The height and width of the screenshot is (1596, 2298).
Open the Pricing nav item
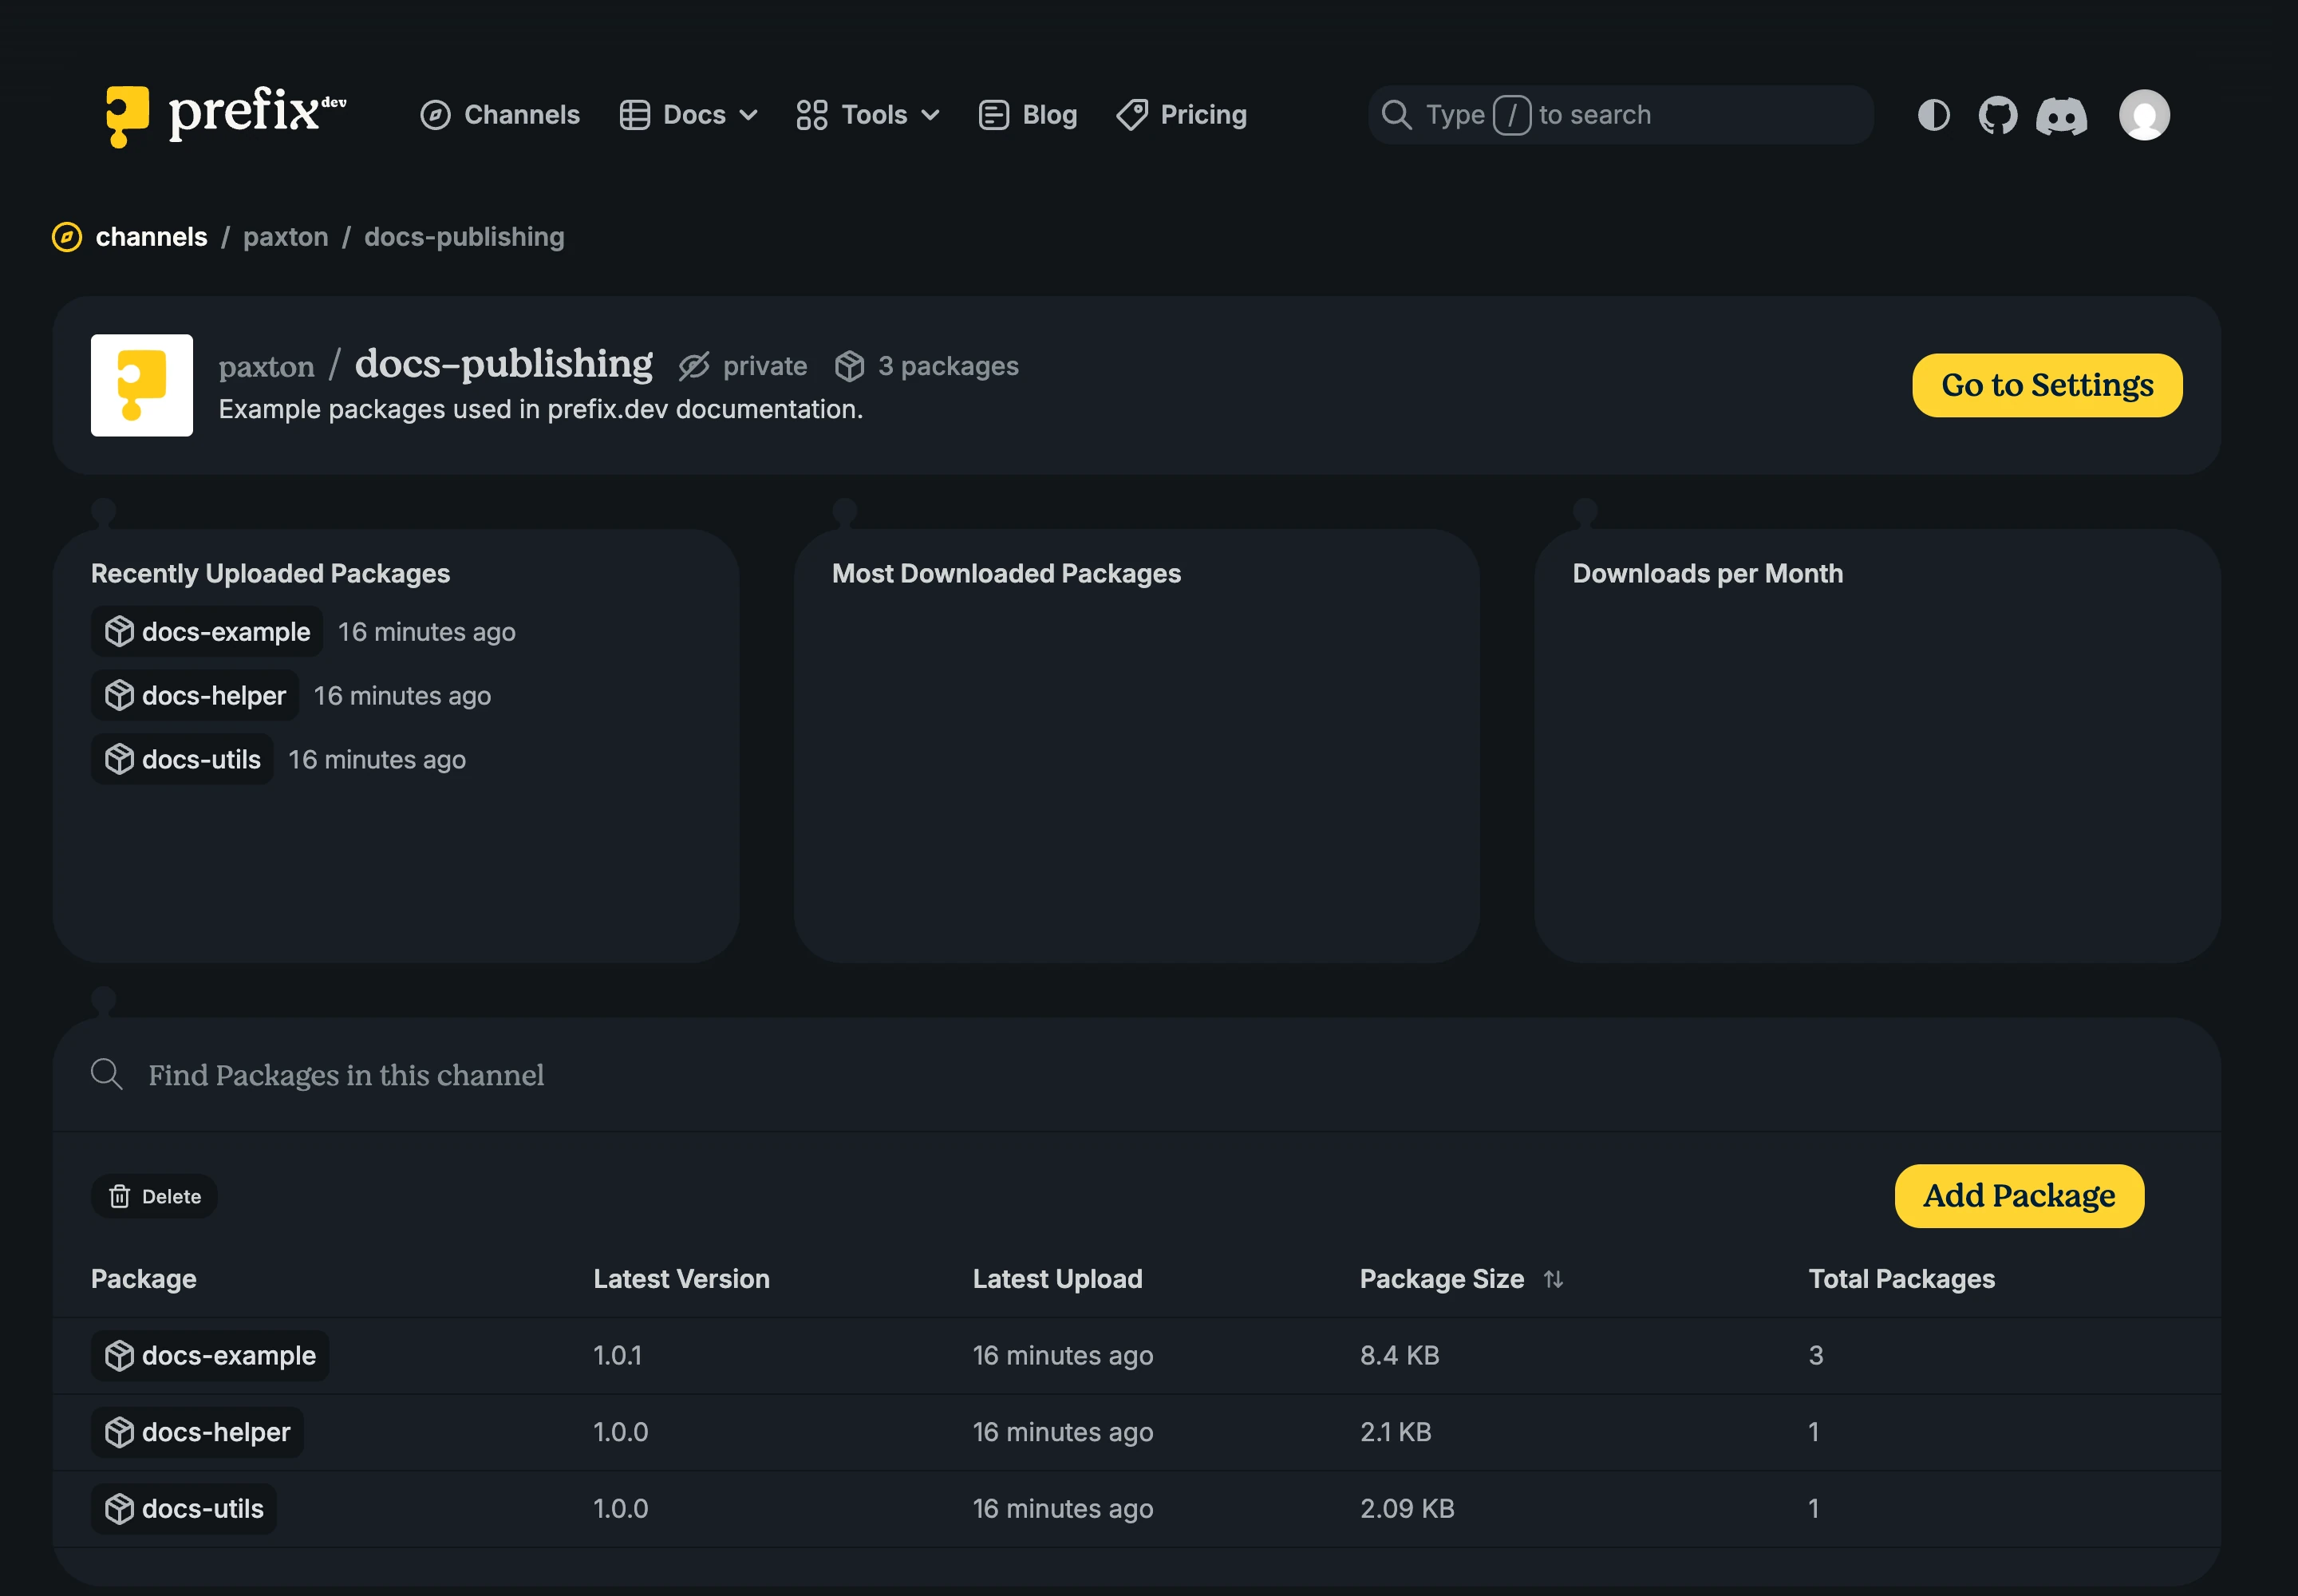[1182, 115]
